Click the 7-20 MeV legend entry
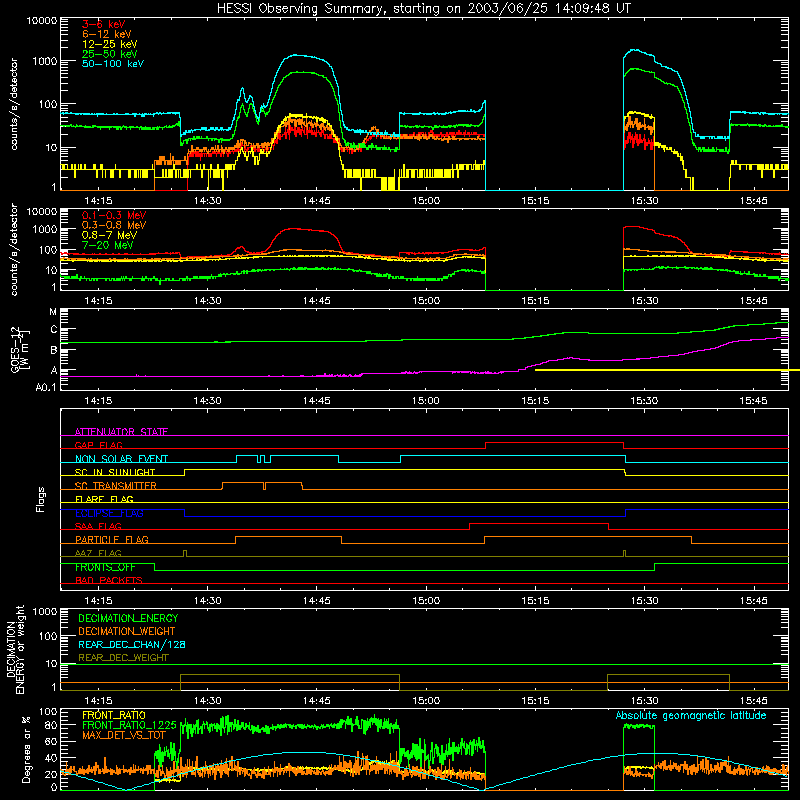This screenshot has height=800, width=800. point(108,245)
